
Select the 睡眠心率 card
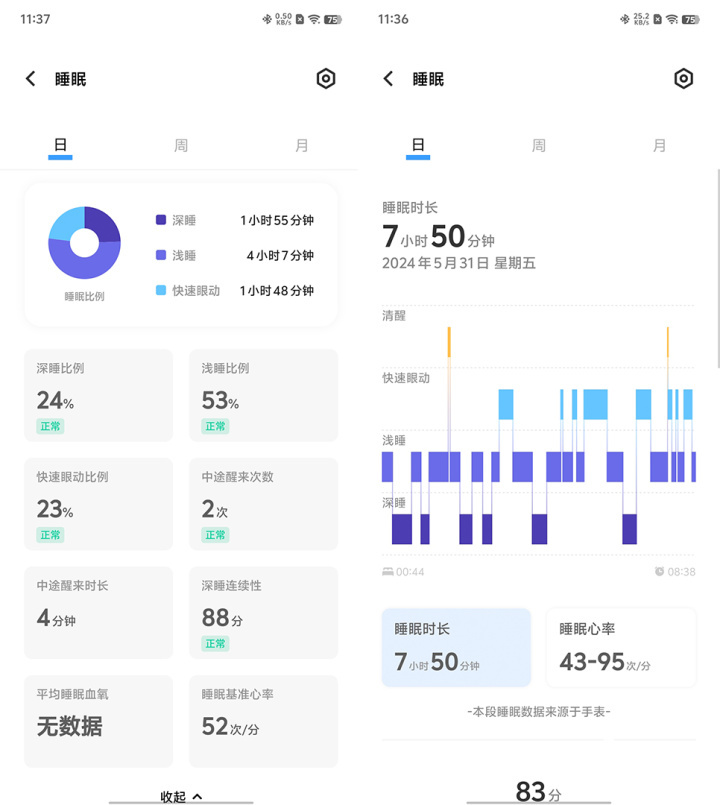click(x=621, y=647)
